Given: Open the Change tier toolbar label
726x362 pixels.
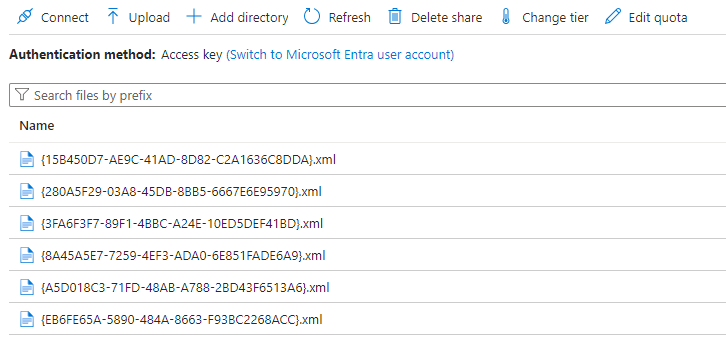Looking at the screenshot, I should [555, 18].
